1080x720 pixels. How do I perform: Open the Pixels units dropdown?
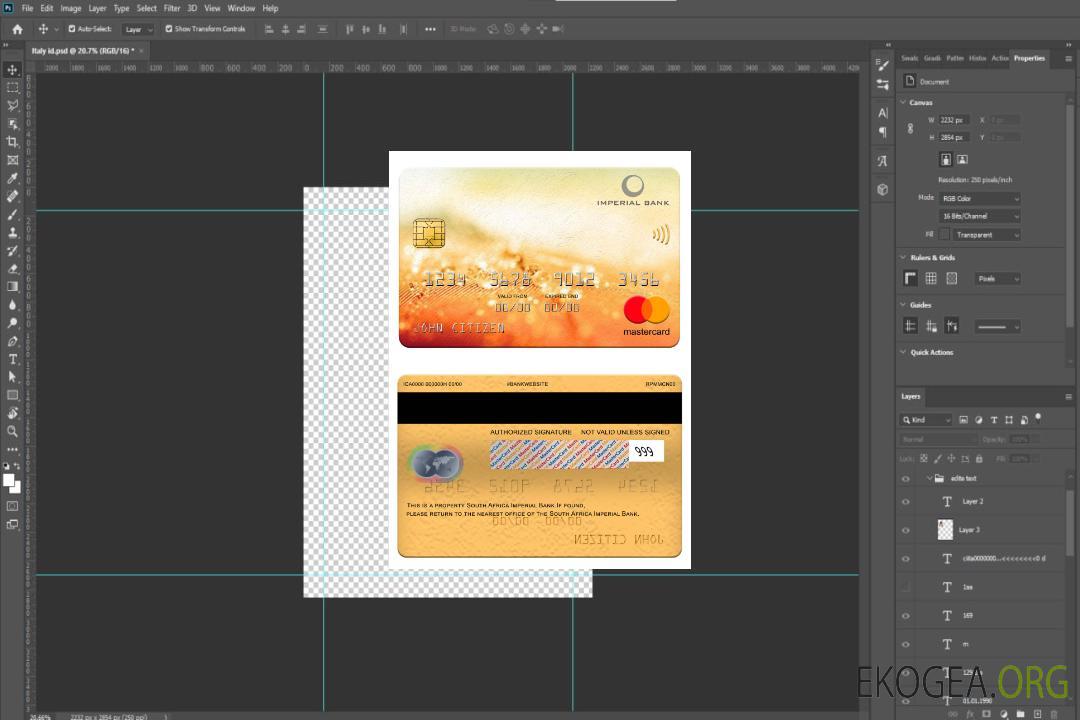(x=998, y=278)
